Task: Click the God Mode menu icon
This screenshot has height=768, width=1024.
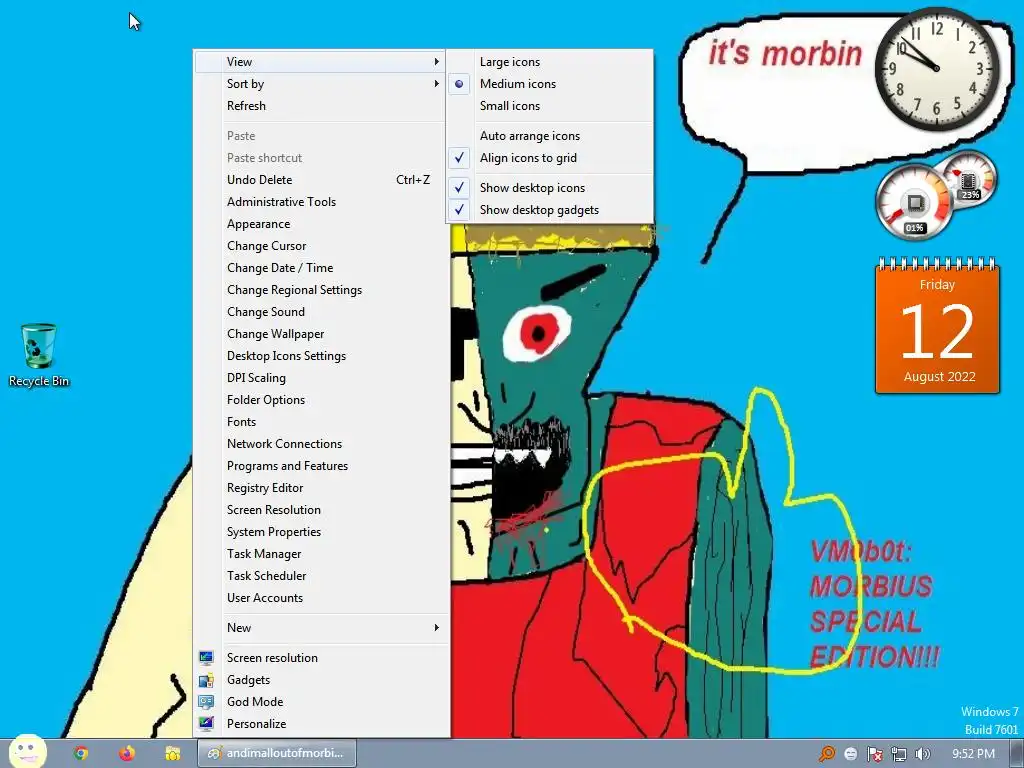Action: pos(206,702)
